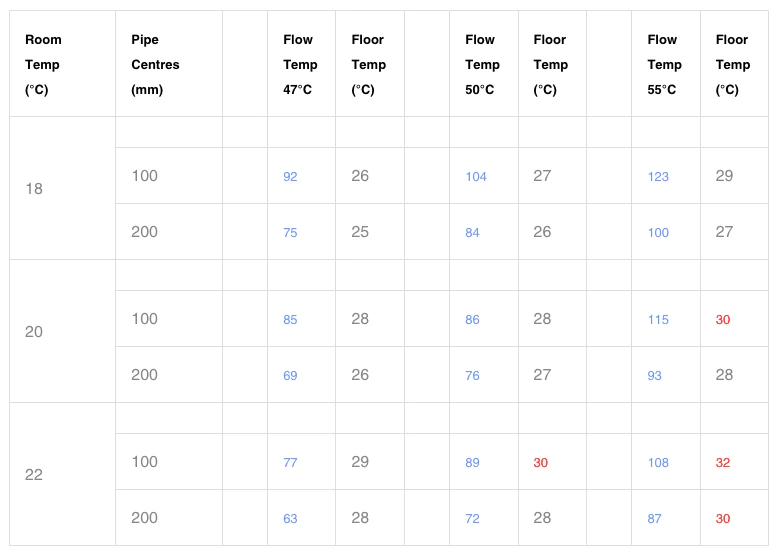The width and height of the screenshot is (780, 553).
Task: Click the red 30 beside 115
Action: click(723, 320)
